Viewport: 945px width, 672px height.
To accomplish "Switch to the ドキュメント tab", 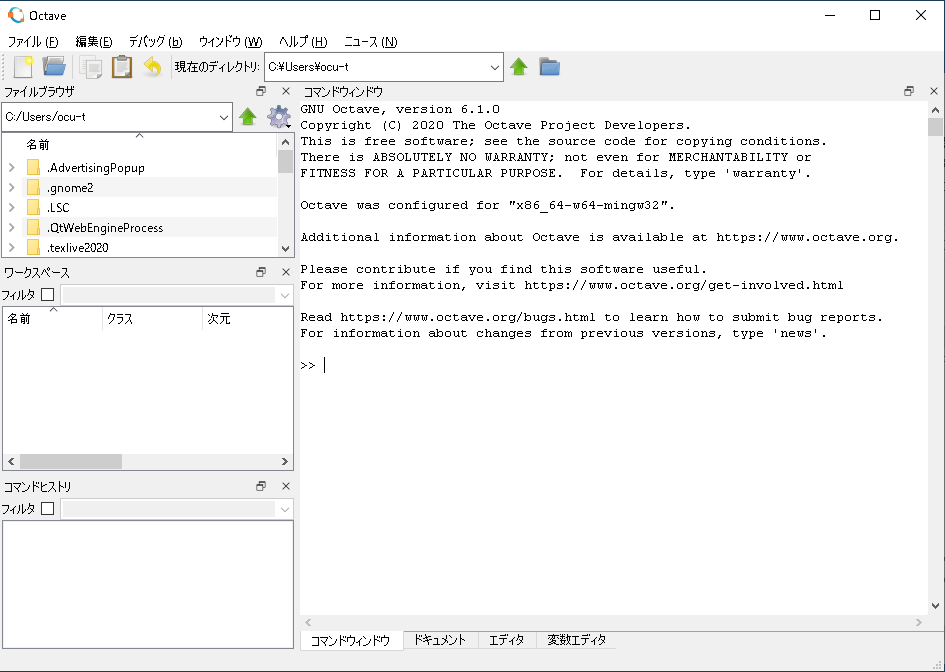I will click(440, 640).
